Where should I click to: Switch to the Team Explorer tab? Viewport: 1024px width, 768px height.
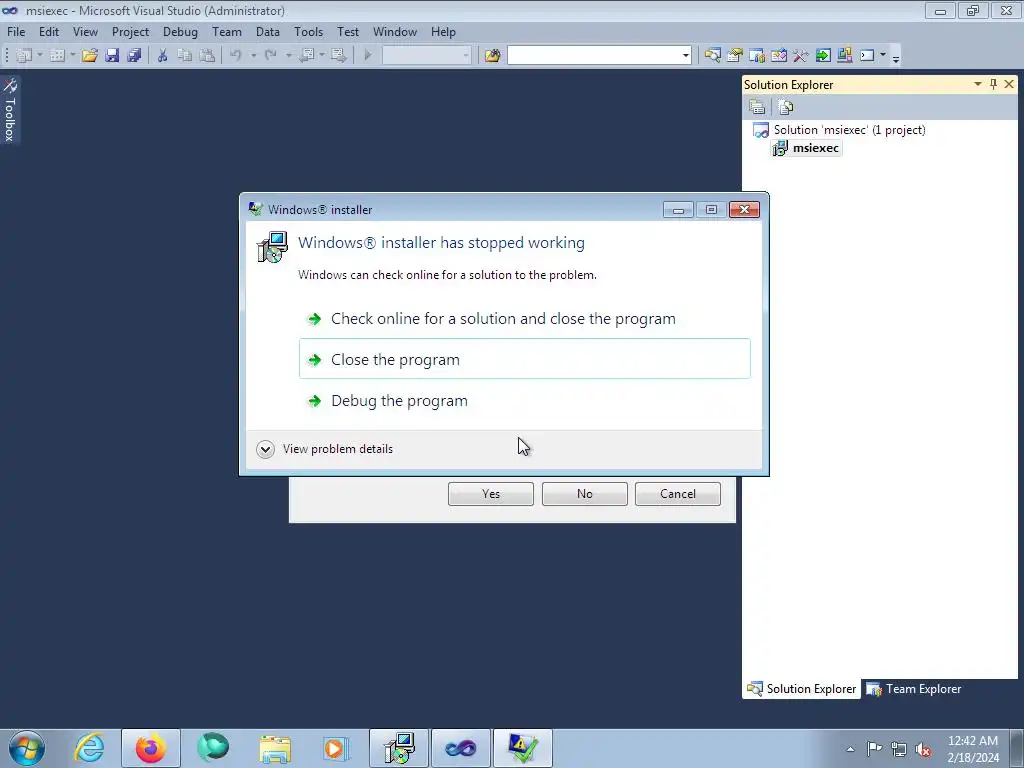point(914,689)
